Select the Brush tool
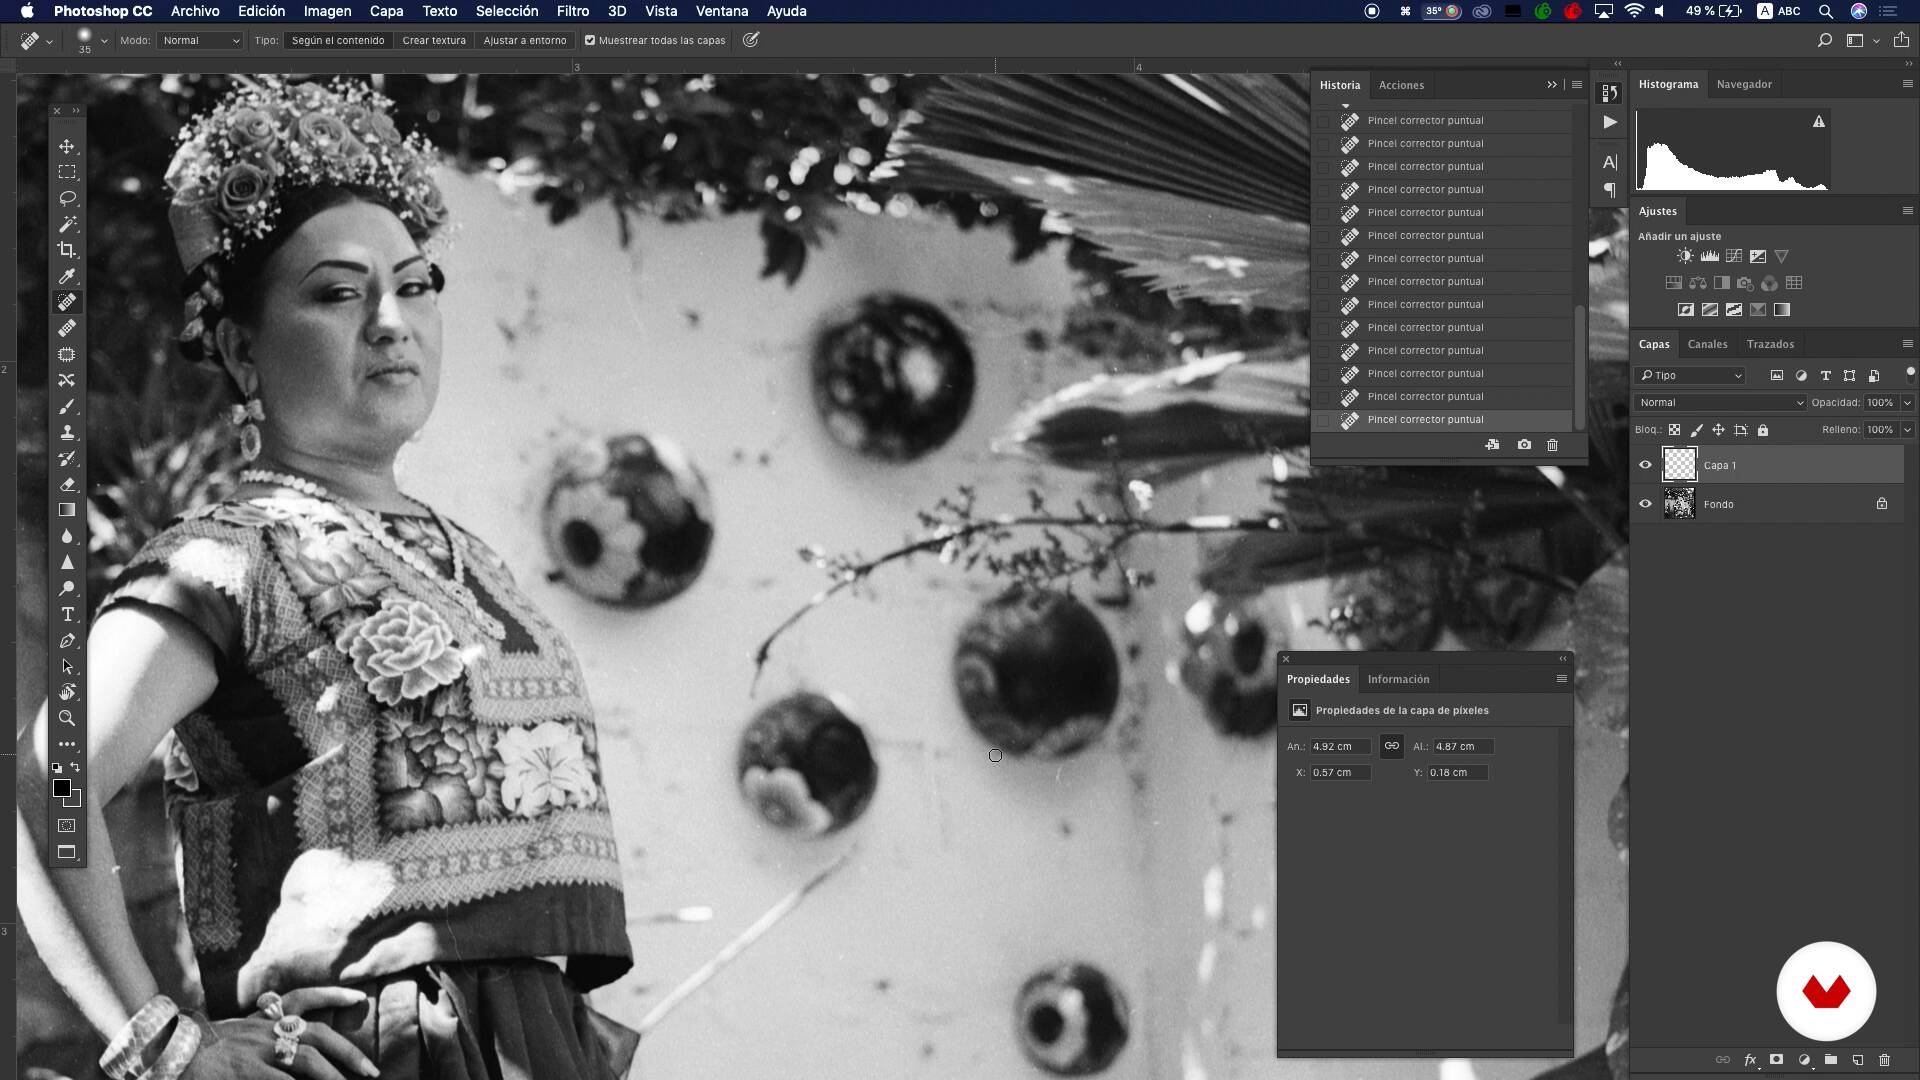This screenshot has width=1920, height=1080. 67,406
